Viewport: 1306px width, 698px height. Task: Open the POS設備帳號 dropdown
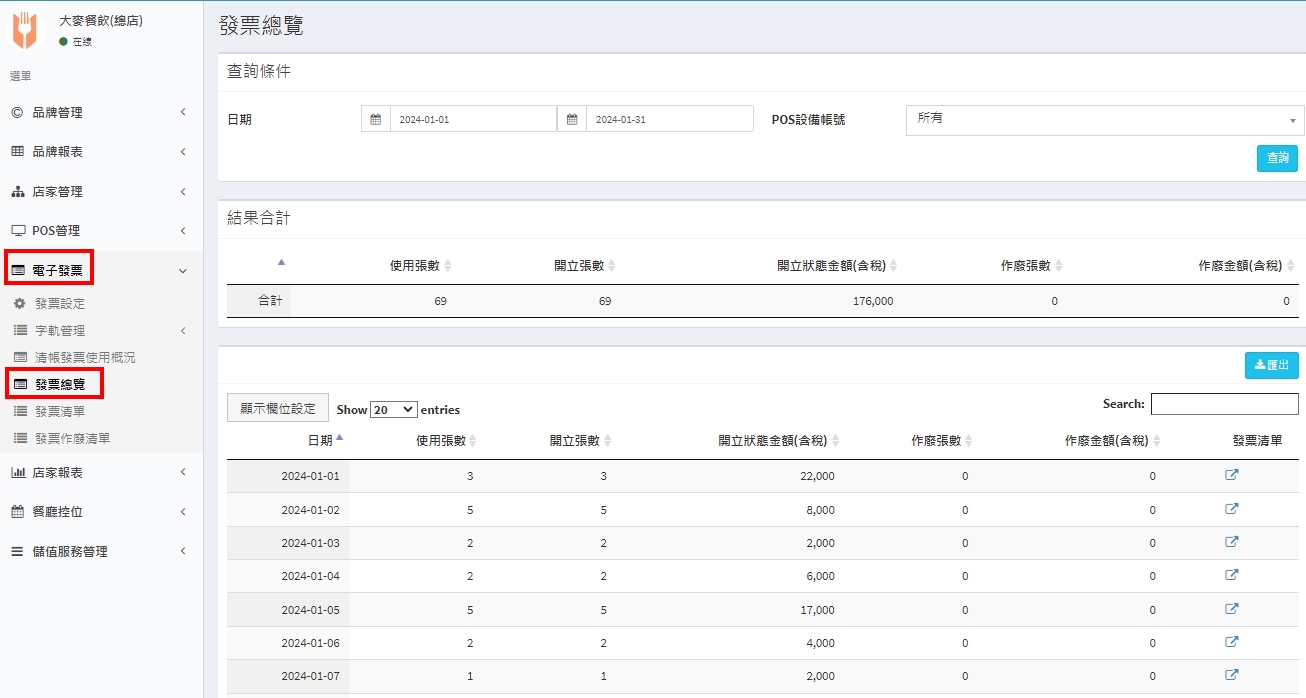point(1104,120)
